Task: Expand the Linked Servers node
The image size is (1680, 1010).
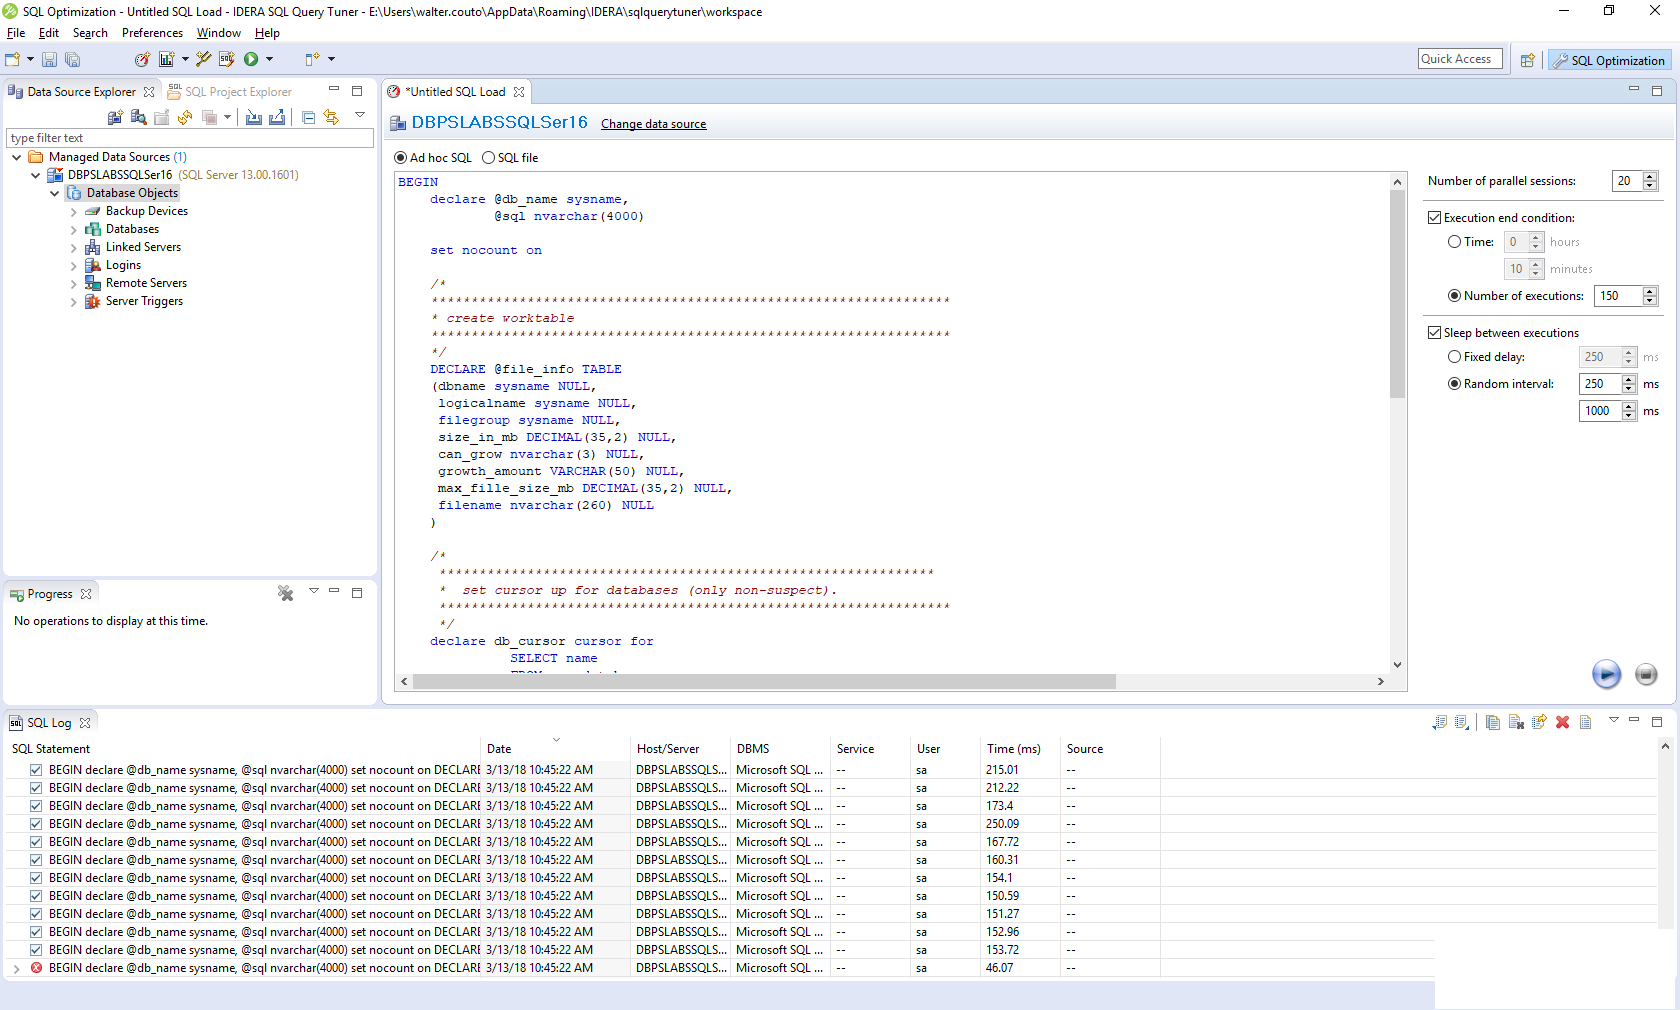Action: [73, 248]
